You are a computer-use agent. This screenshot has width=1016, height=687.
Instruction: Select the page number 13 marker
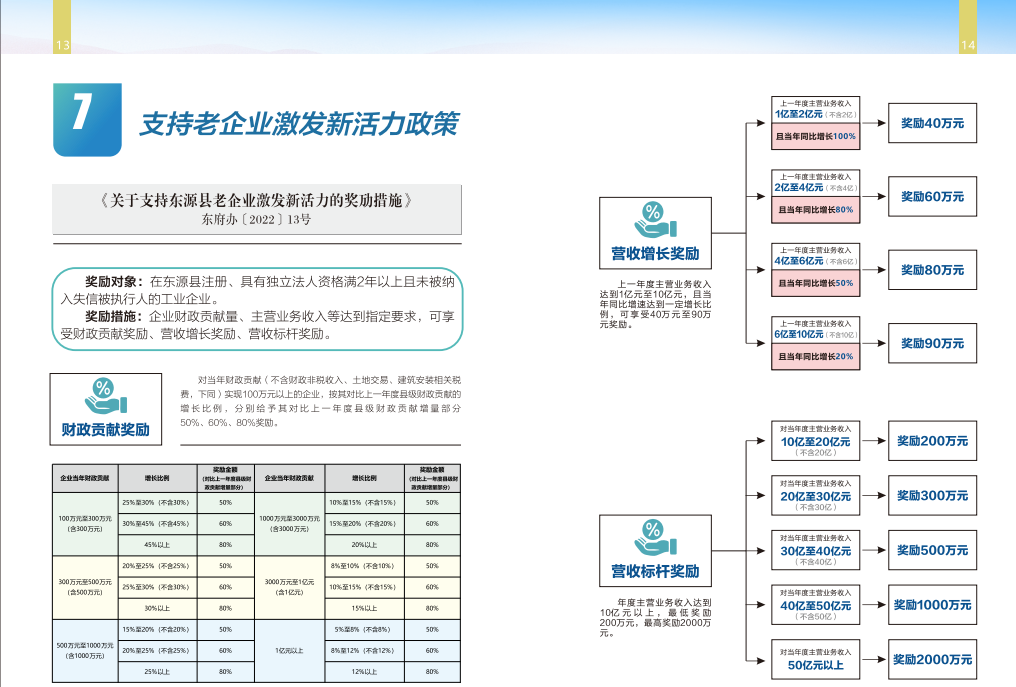coord(62,45)
